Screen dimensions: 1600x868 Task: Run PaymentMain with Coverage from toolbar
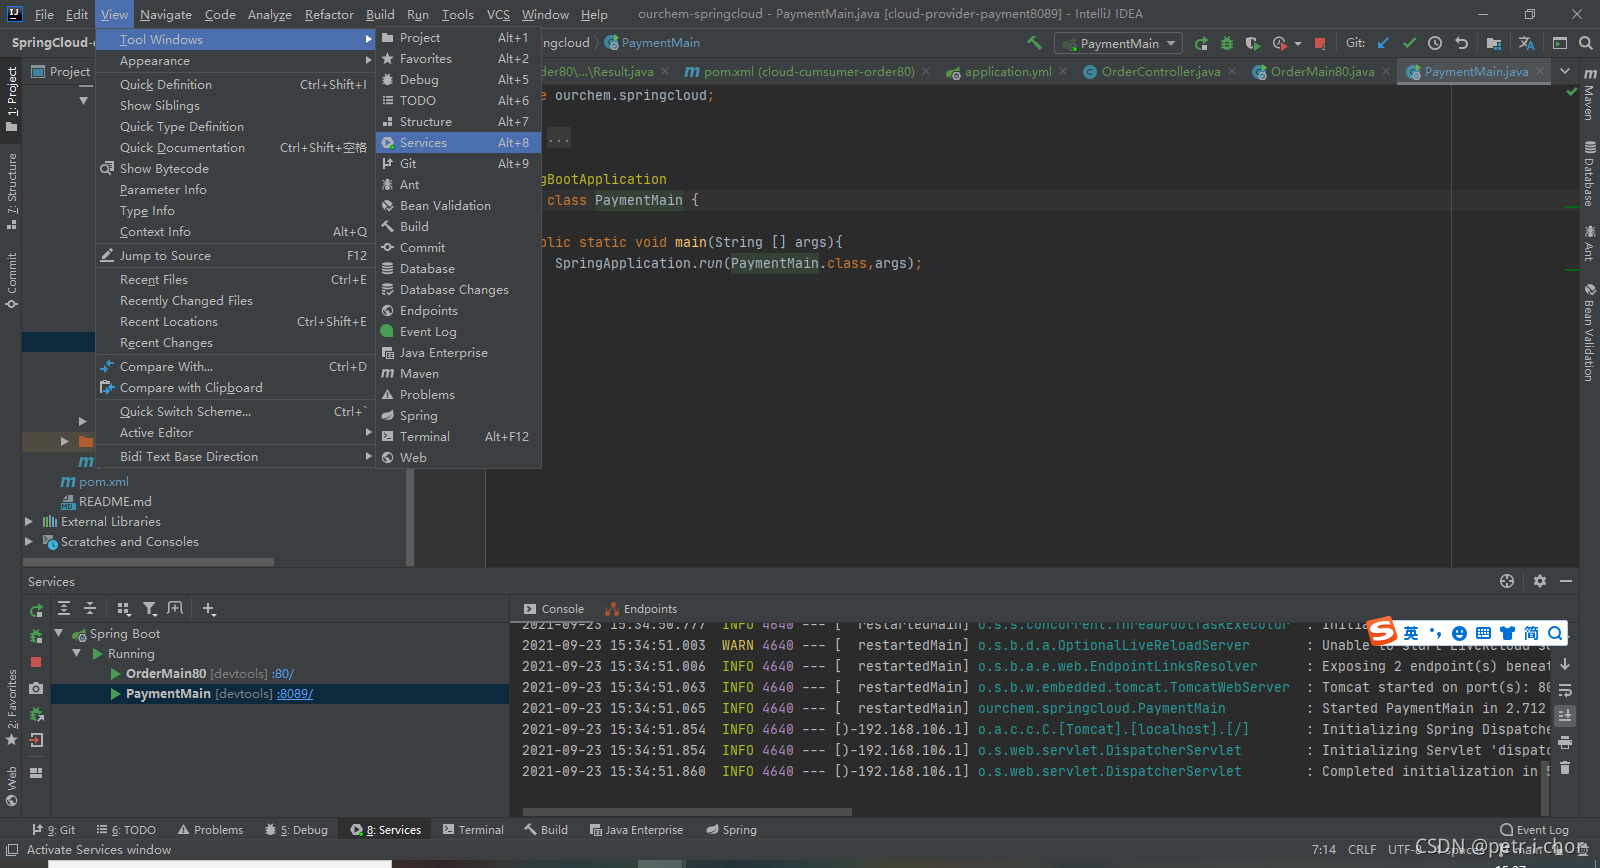1252,43
